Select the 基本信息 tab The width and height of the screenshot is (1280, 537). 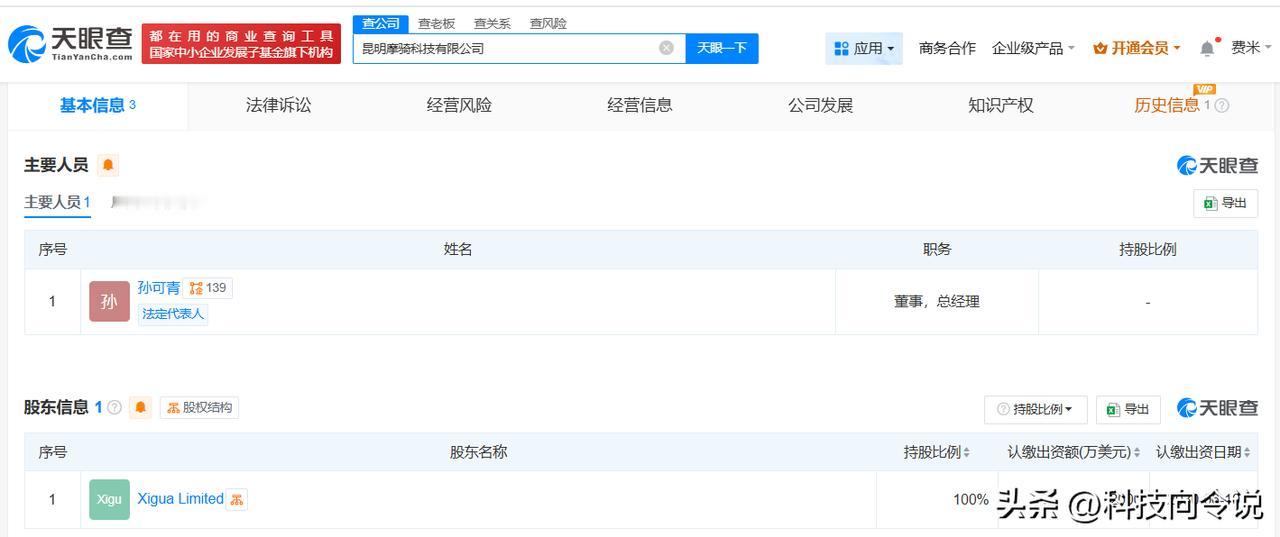click(x=97, y=105)
